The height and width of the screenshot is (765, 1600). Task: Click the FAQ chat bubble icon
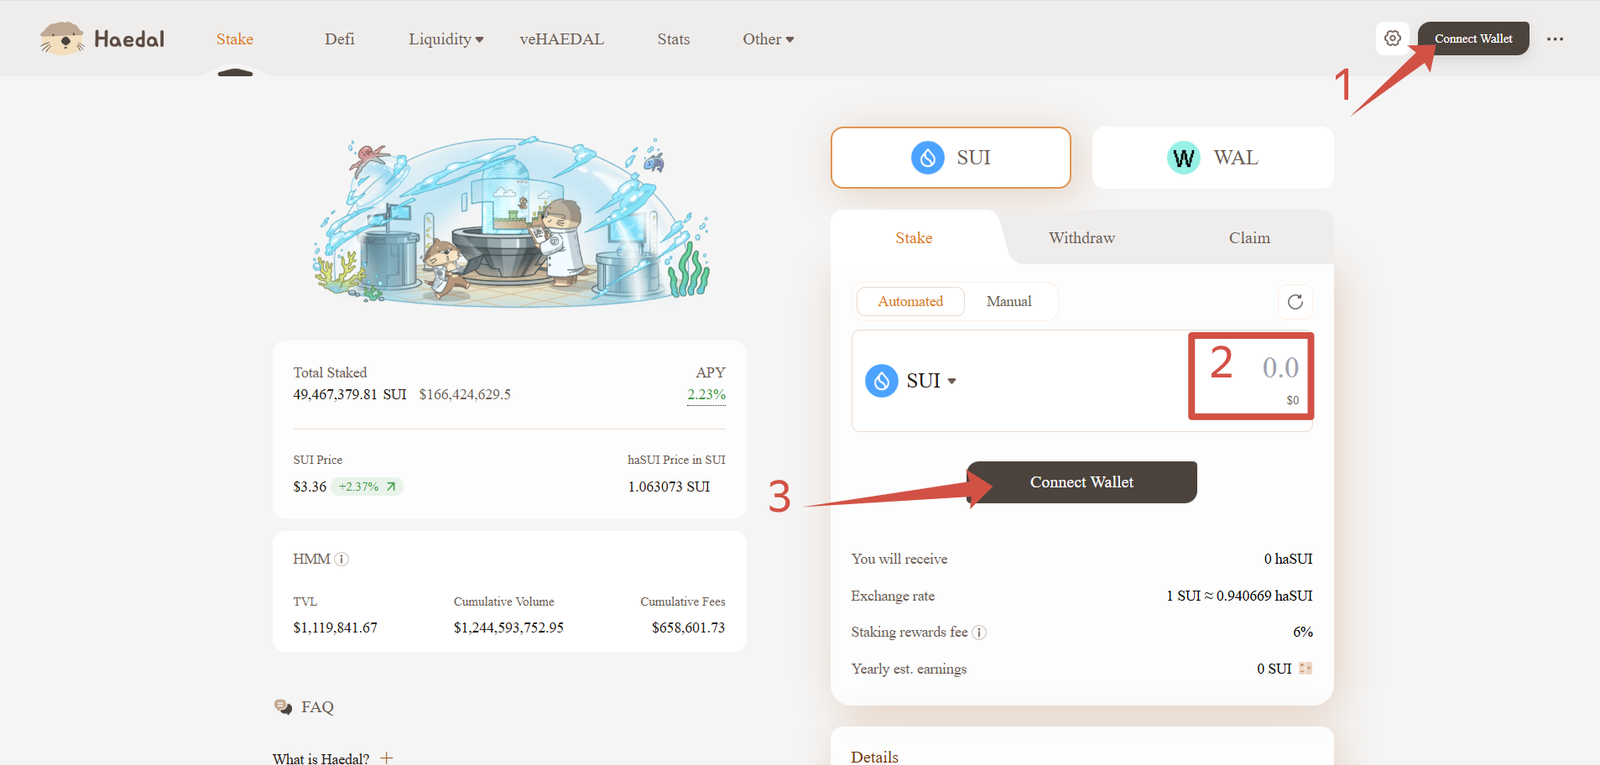pos(283,707)
